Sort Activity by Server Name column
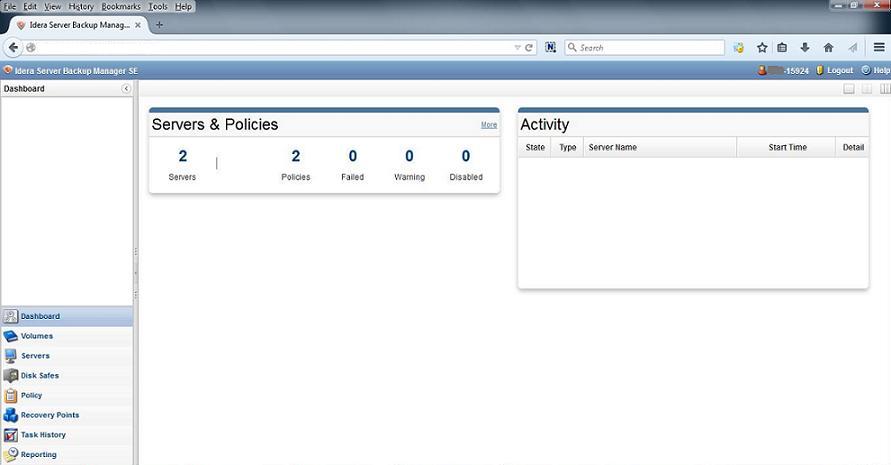Screen dimensions: 891x465 [660, 147]
